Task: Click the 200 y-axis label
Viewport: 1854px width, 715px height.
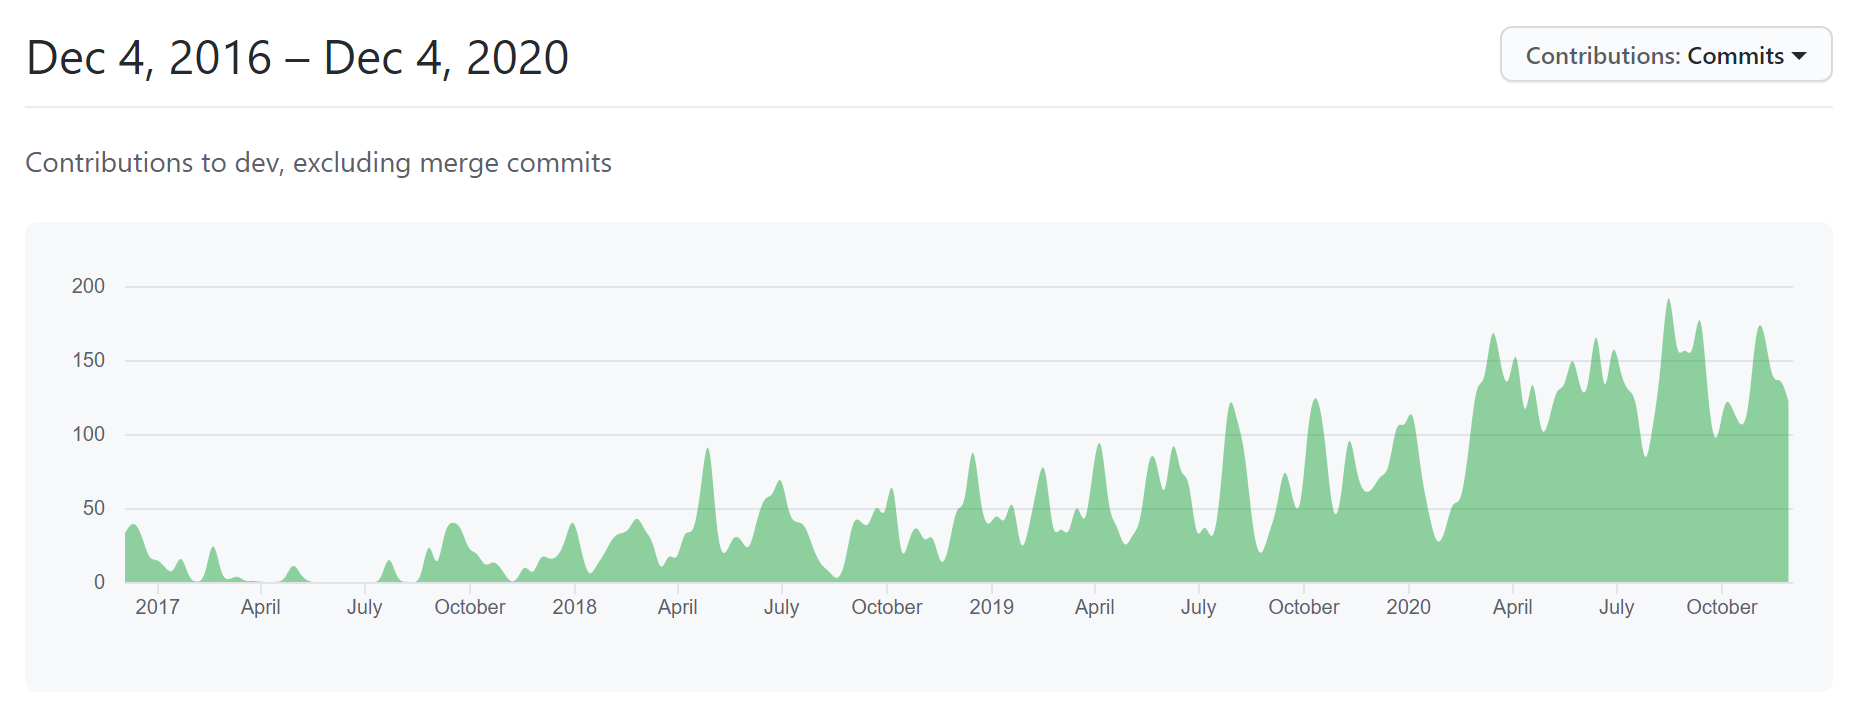Action: pyautogui.click(x=88, y=286)
